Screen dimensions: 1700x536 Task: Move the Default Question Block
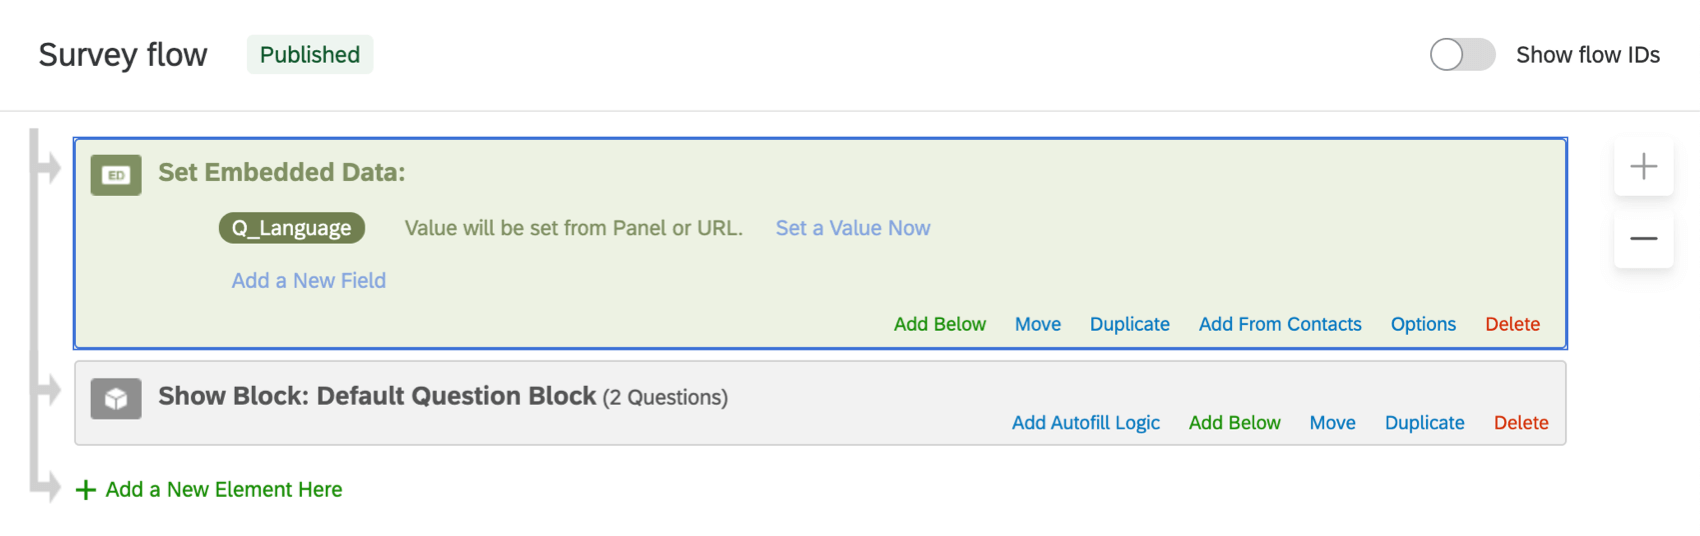(1332, 423)
